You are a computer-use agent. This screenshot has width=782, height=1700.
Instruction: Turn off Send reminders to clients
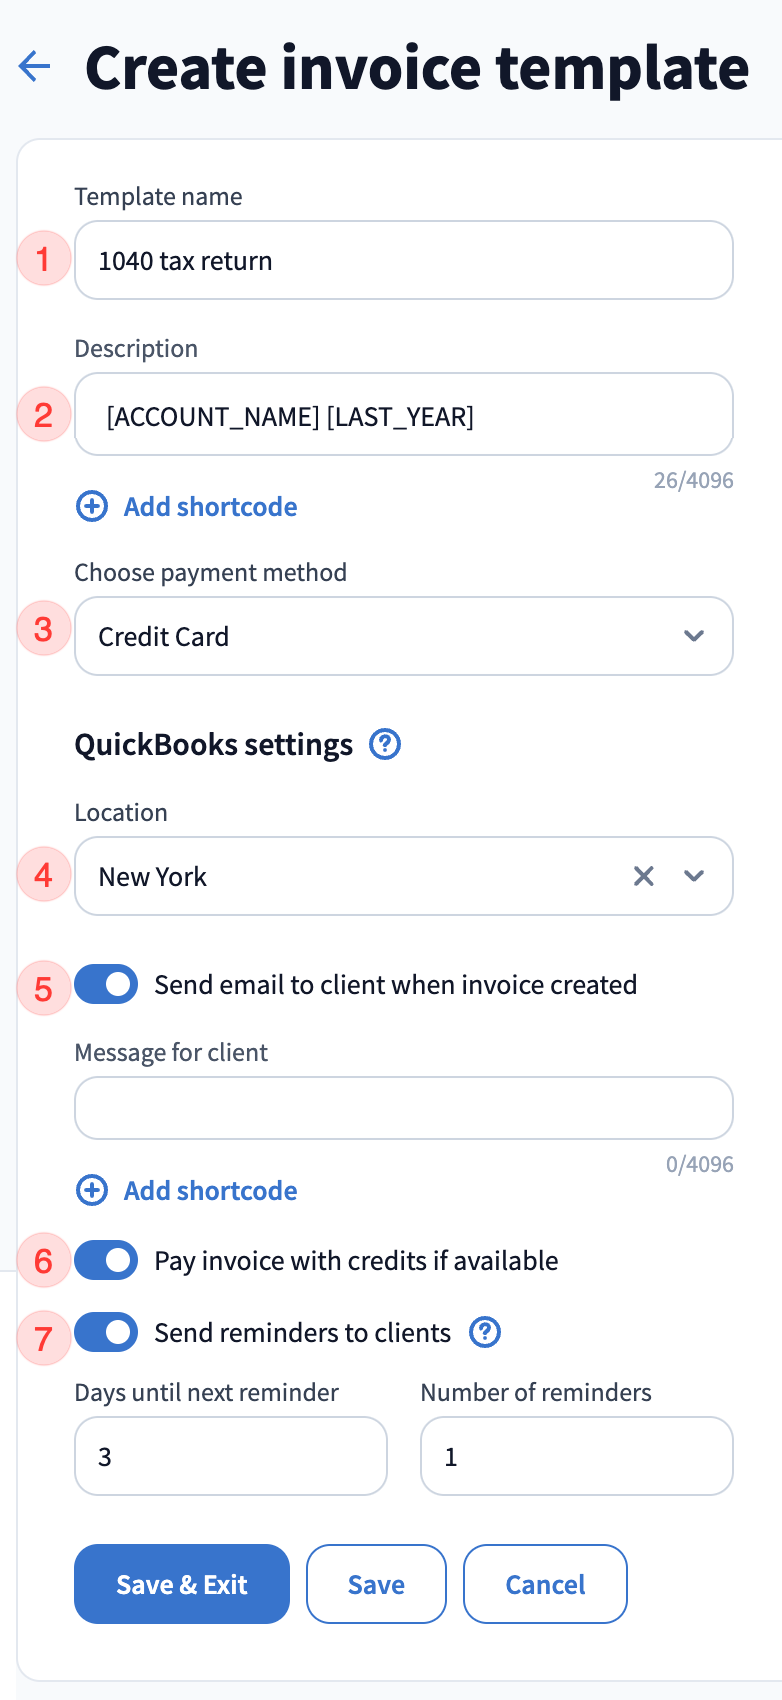click(x=106, y=1332)
